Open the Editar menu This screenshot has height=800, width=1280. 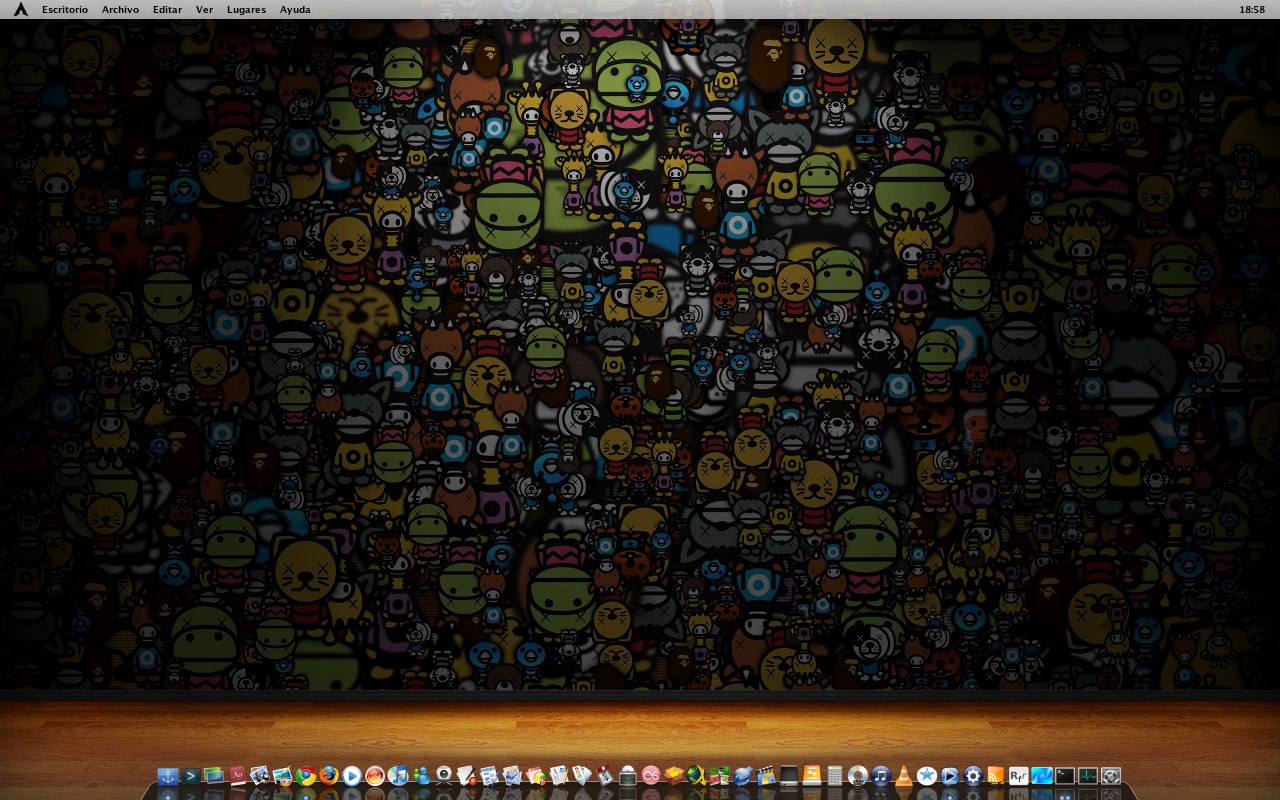click(x=168, y=9)
